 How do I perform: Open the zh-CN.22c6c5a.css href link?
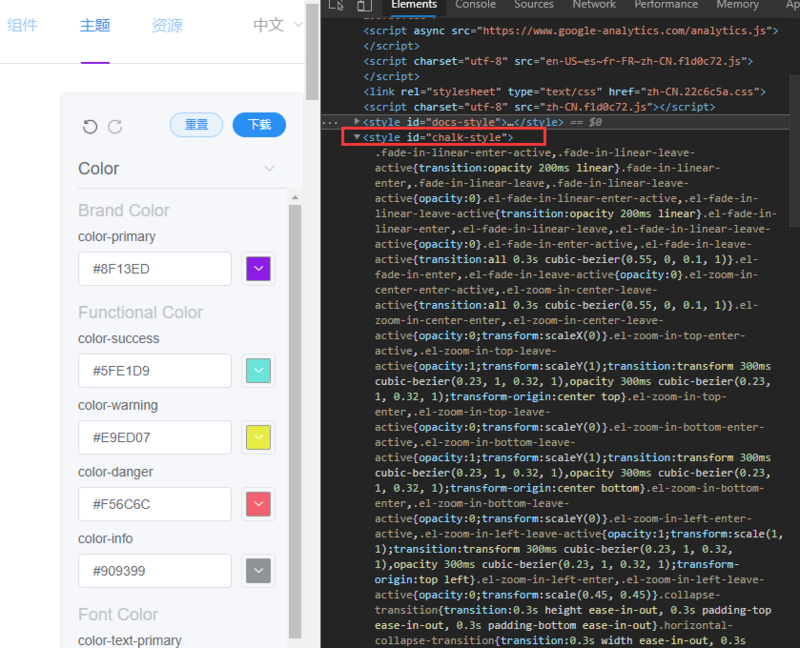click(x=700, y=92)
